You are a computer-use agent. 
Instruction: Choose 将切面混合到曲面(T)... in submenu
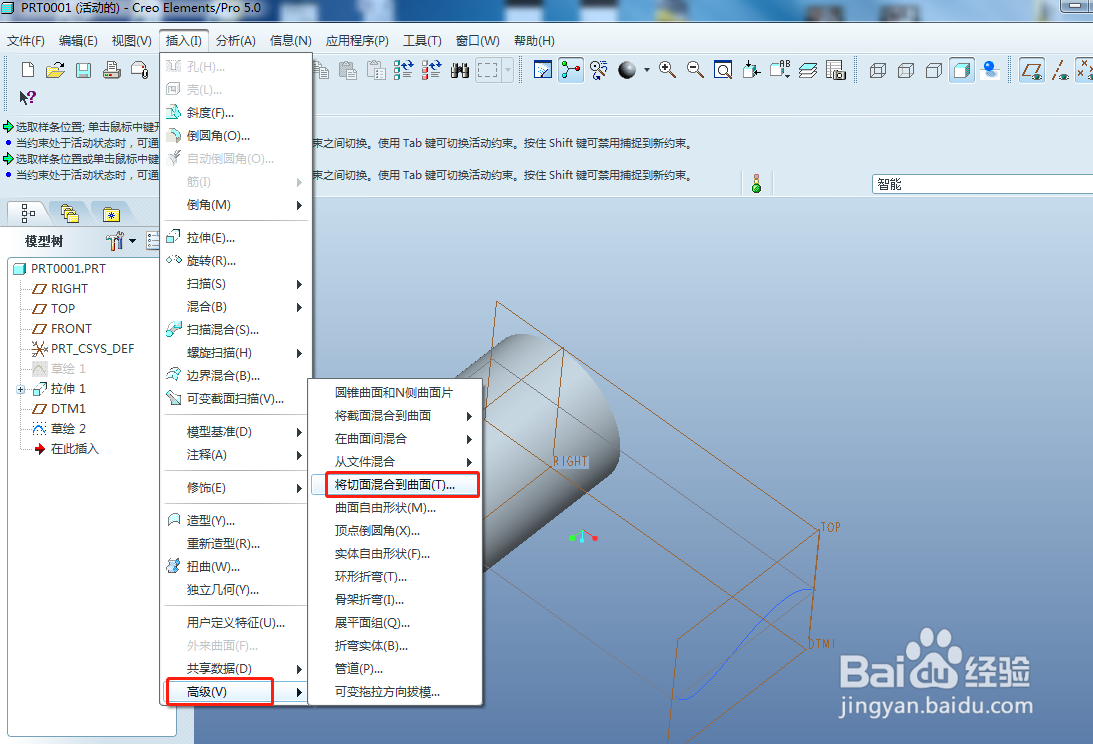pos(395,485)
